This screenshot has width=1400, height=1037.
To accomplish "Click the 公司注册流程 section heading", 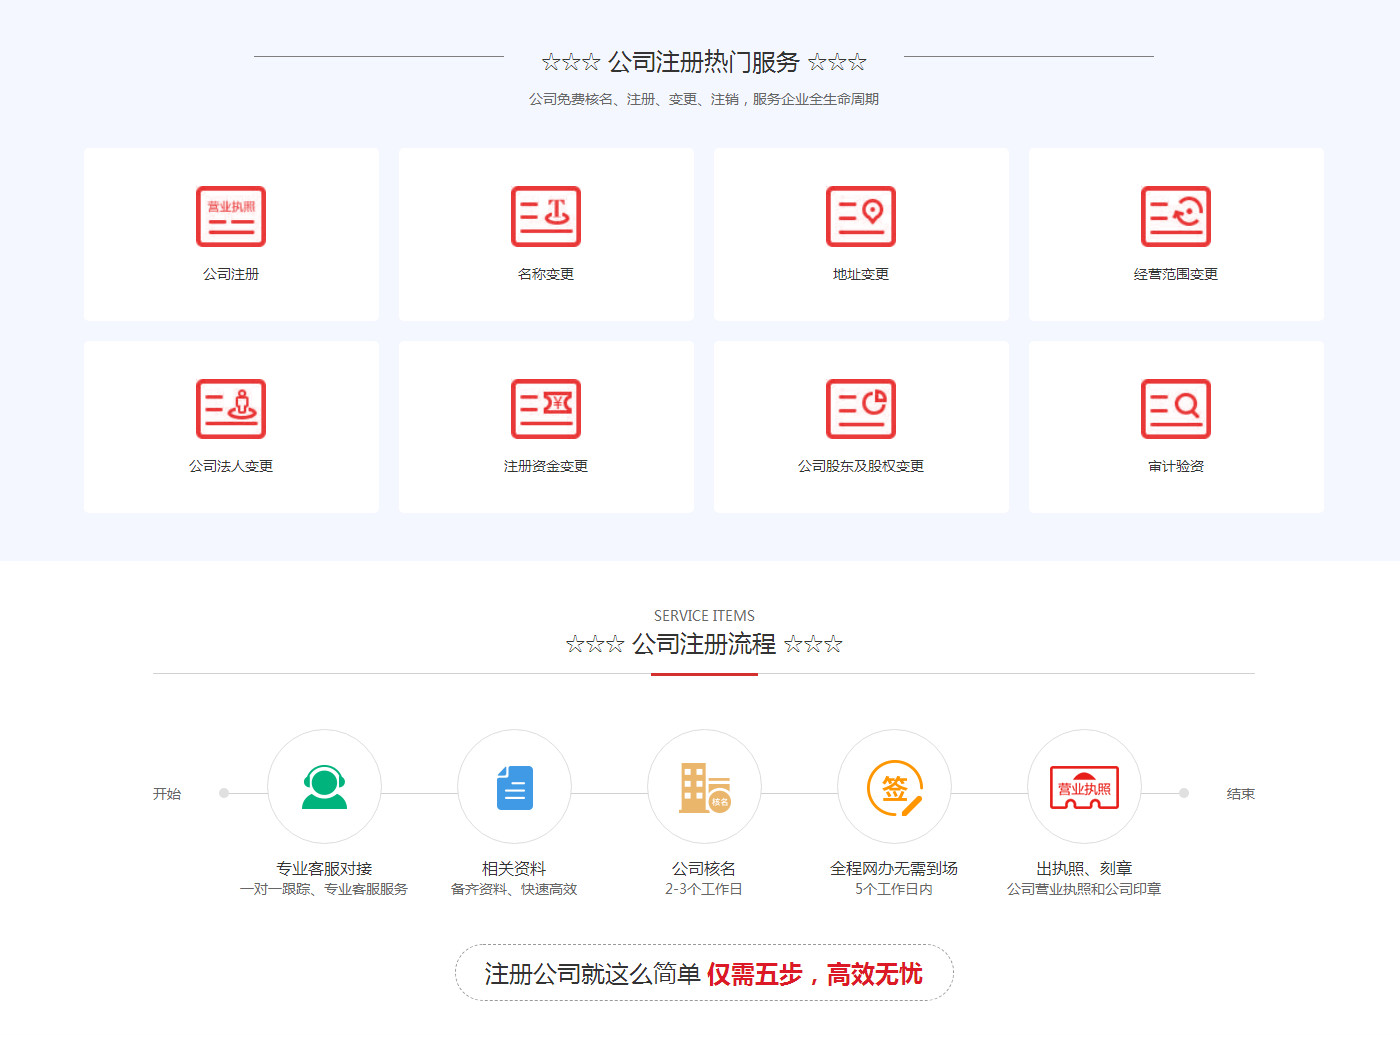I will coord(704,644).
